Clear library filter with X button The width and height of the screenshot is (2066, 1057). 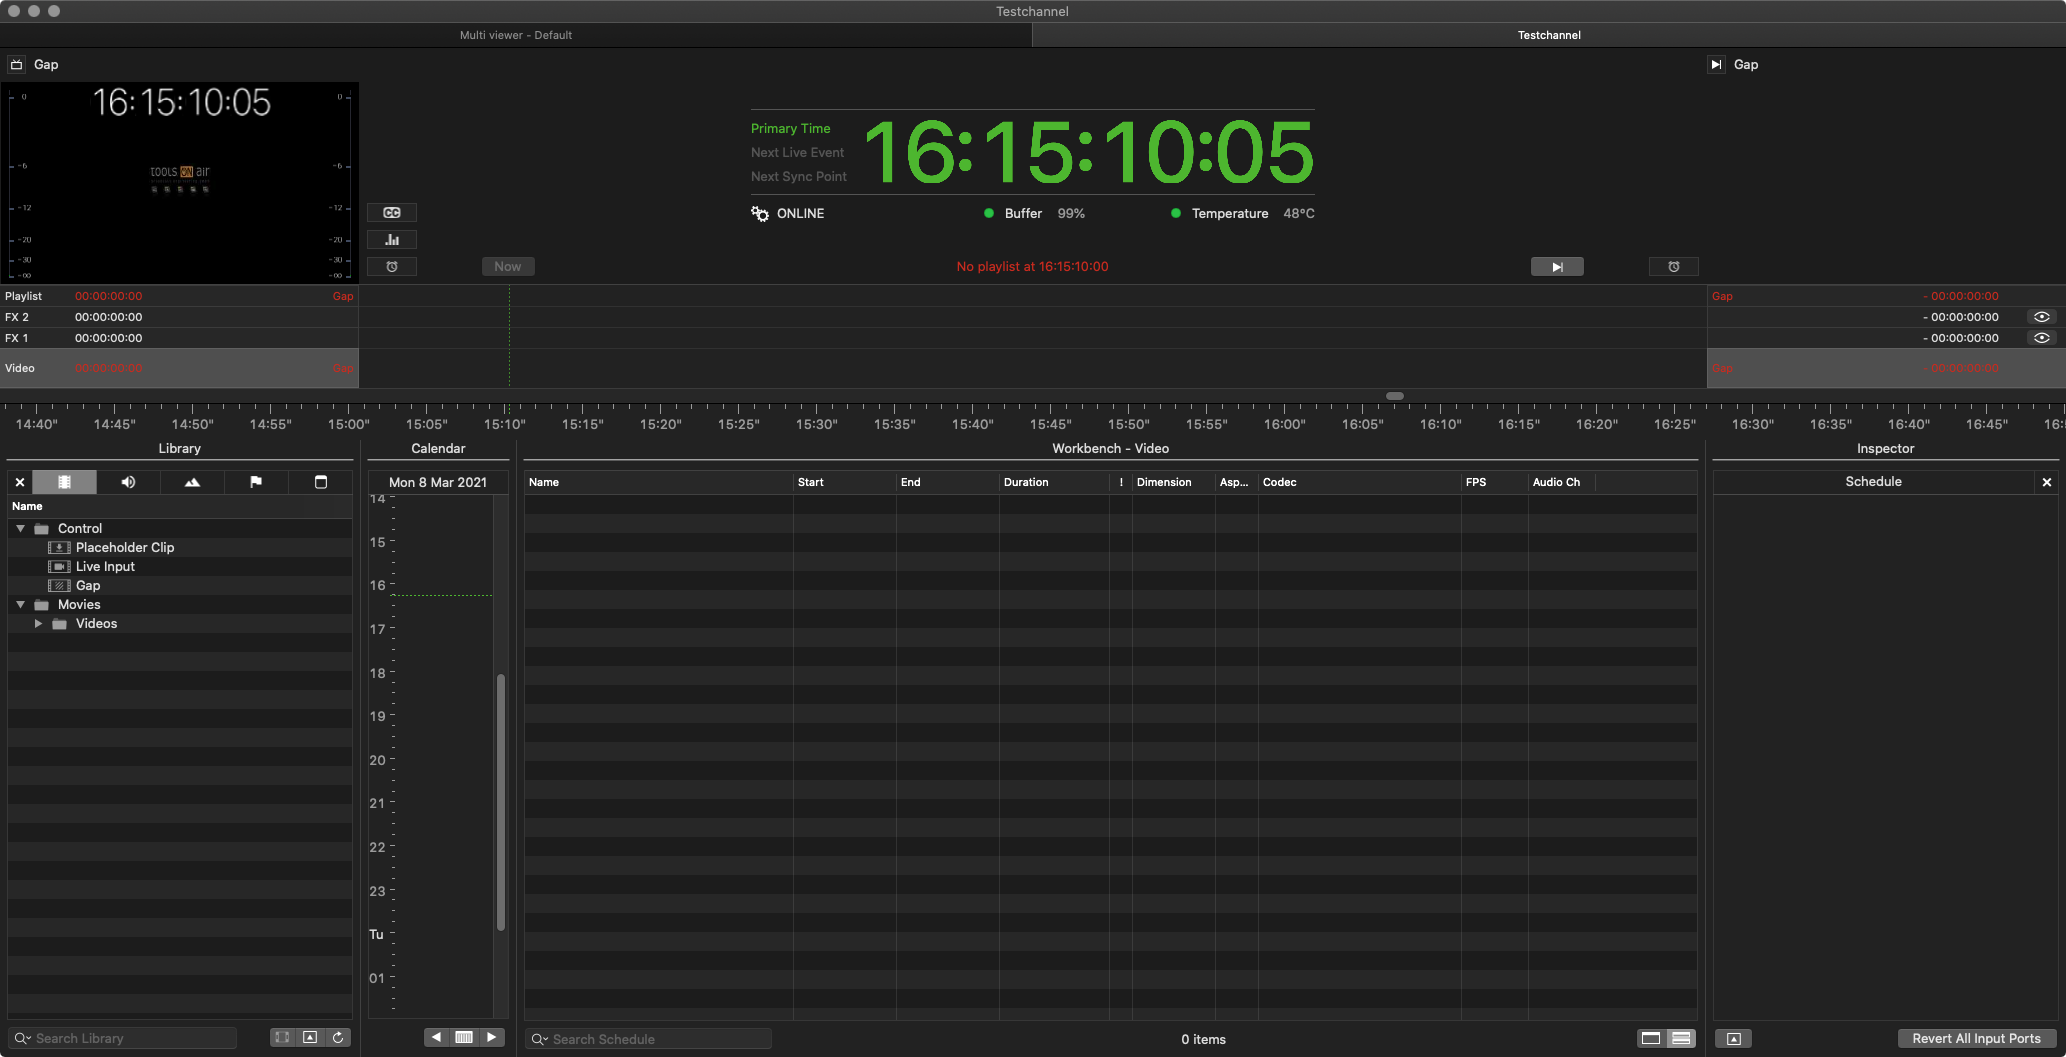point(20,482)
